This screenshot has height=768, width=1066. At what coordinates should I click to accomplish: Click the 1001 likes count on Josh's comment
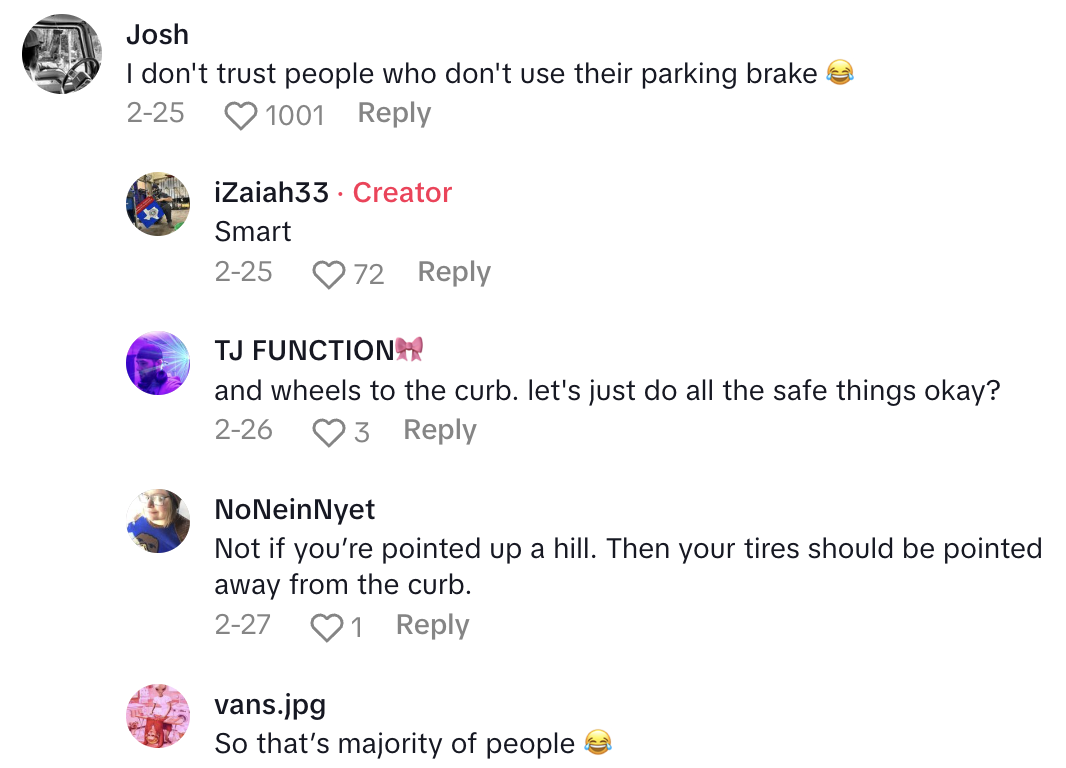click(295, 116)
